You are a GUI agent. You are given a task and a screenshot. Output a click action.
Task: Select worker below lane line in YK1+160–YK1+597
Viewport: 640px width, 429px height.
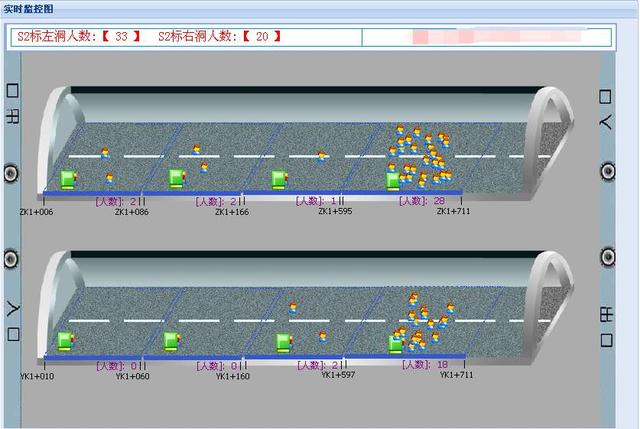coord(323,337)
